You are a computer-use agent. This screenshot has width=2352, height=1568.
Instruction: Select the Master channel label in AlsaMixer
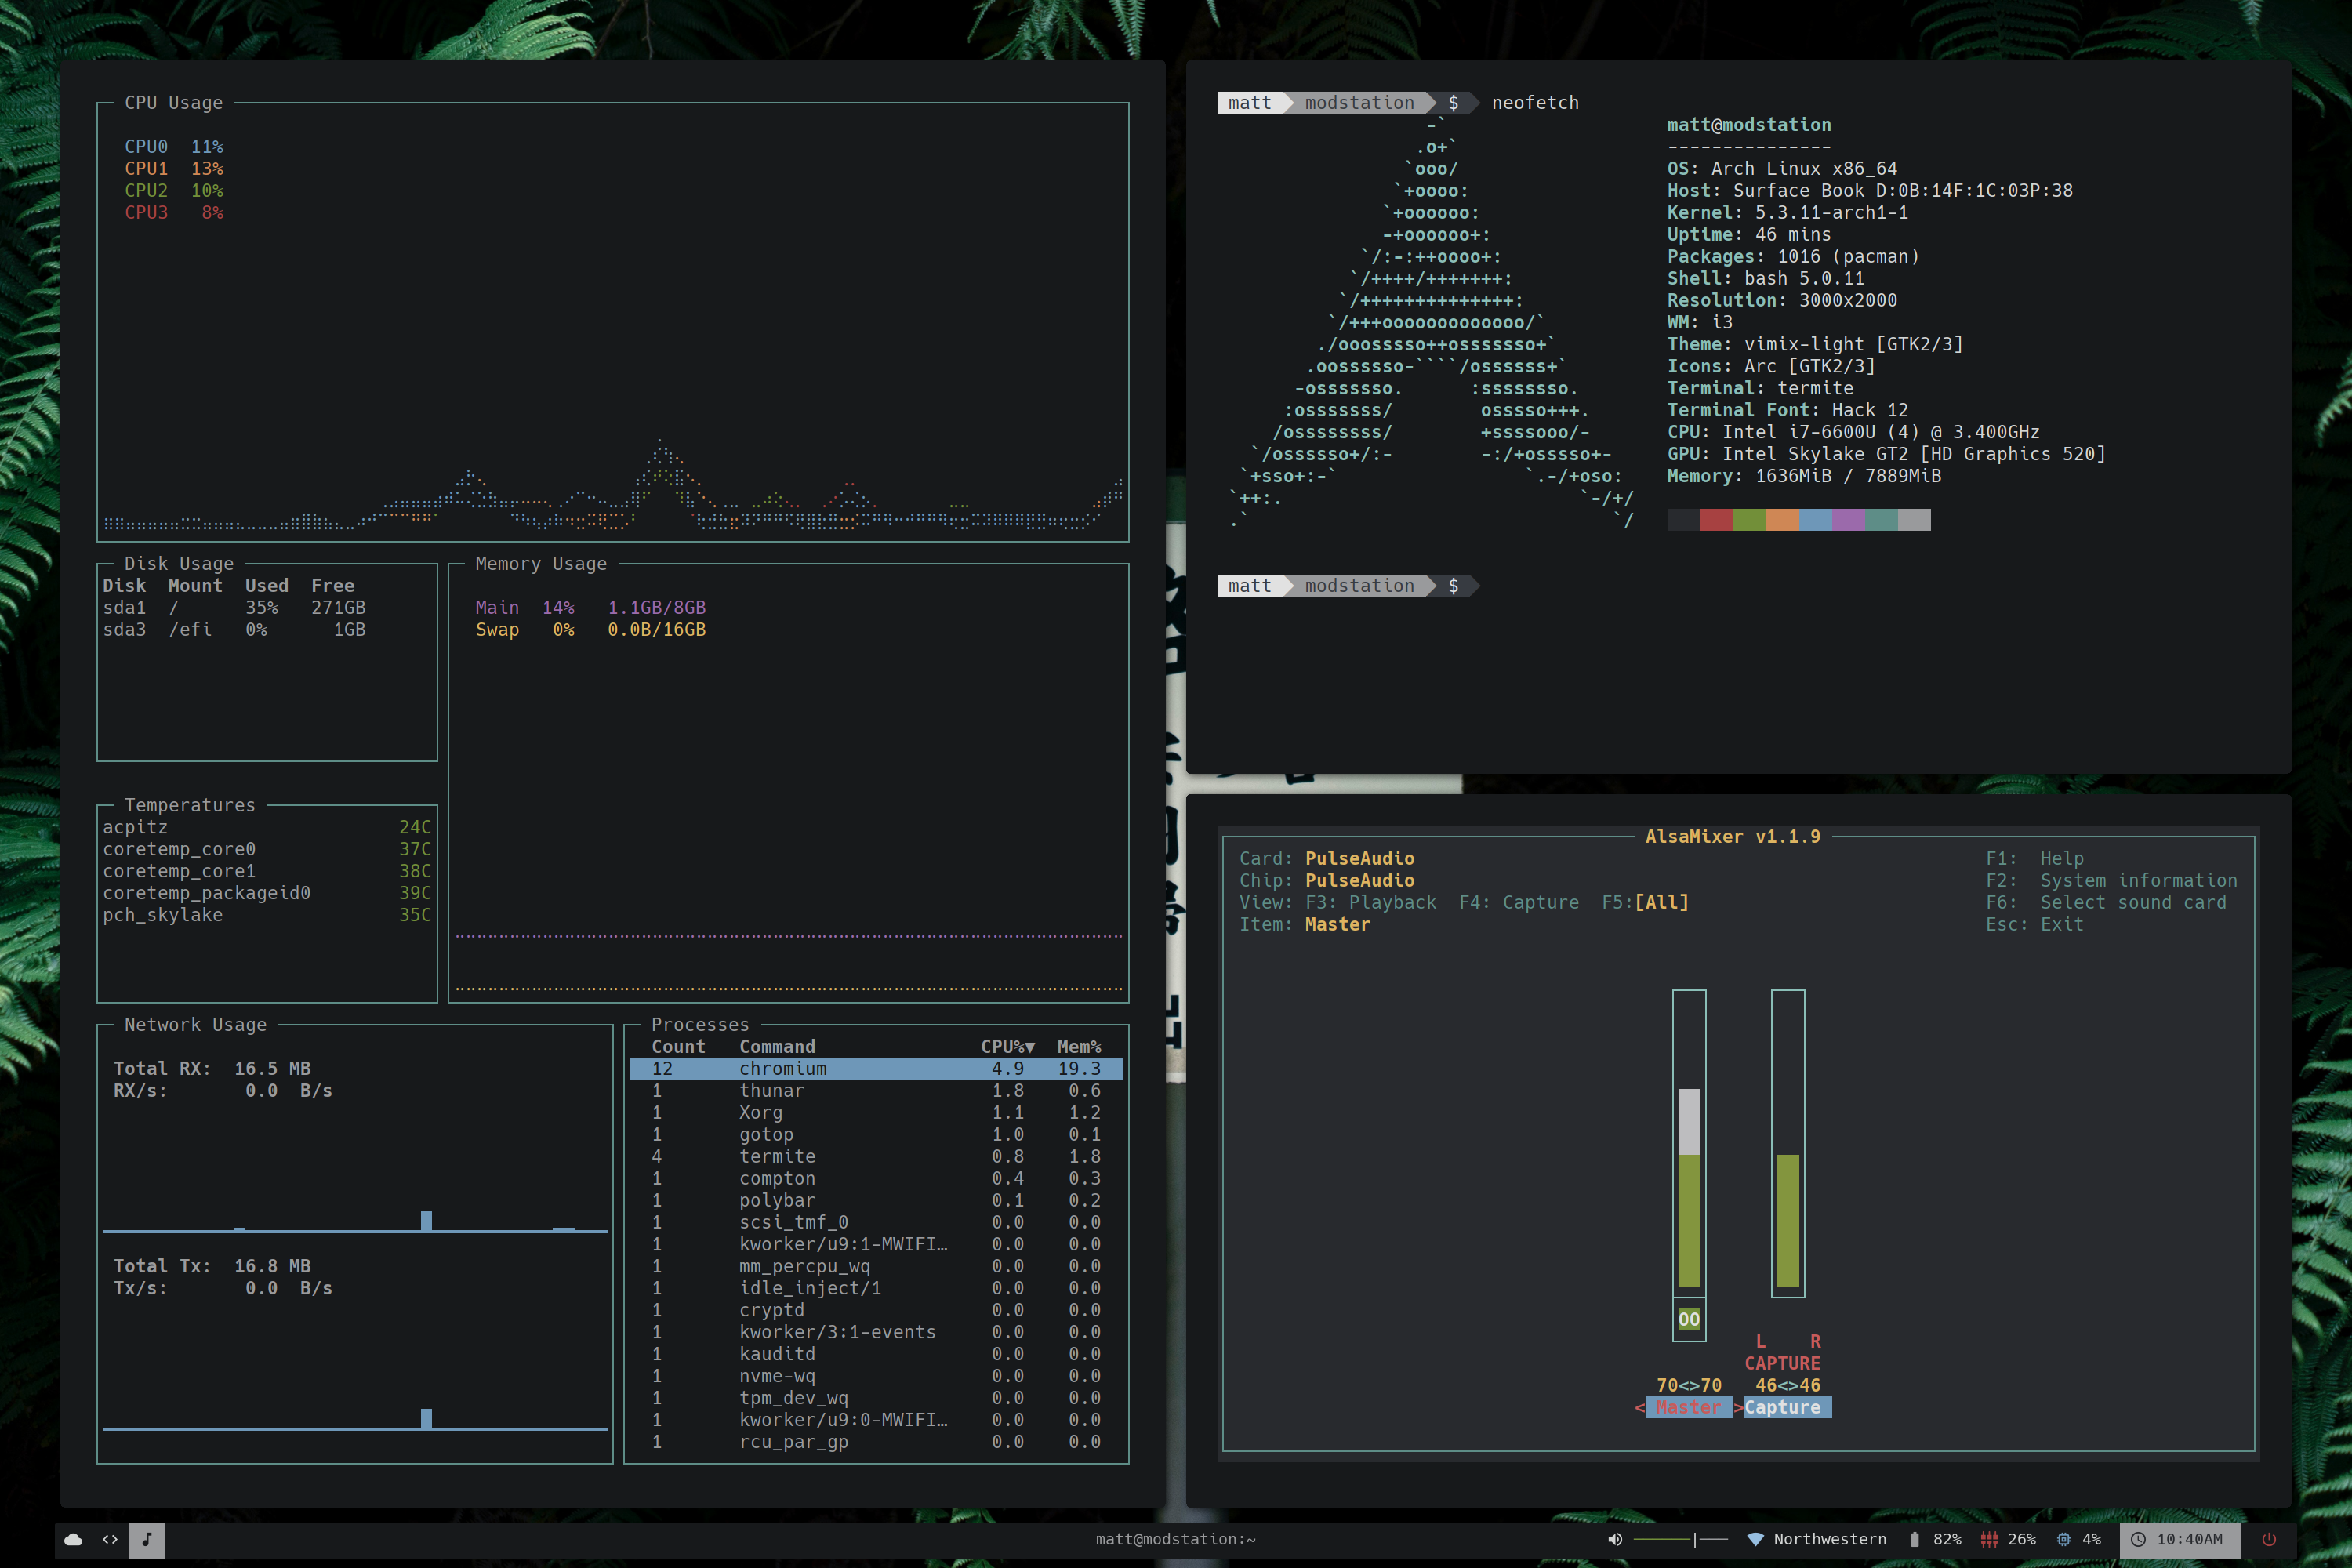pyautogui.click(x=1689, y=1408)
